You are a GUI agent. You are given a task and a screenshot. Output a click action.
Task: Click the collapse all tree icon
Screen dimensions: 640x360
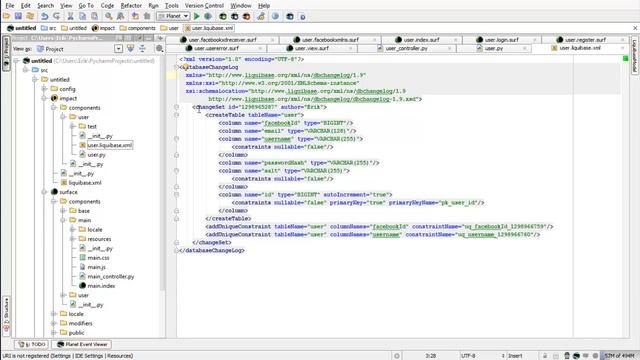[142, 49]
